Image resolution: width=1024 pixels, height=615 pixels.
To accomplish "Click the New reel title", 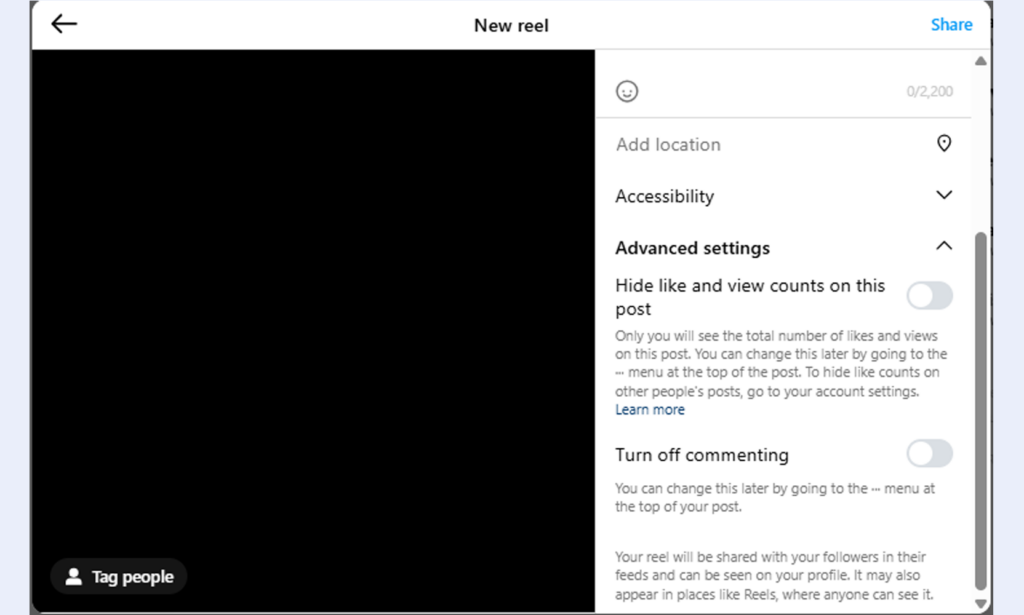I will pyautogui.click(x=511, y=25).
